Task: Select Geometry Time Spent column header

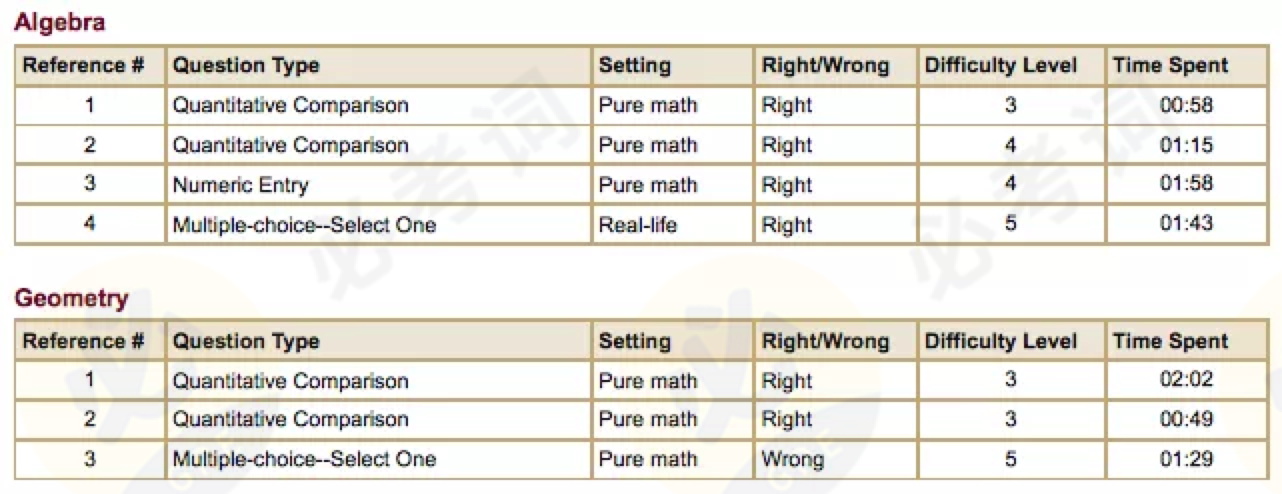Action: coord(1186,342)
